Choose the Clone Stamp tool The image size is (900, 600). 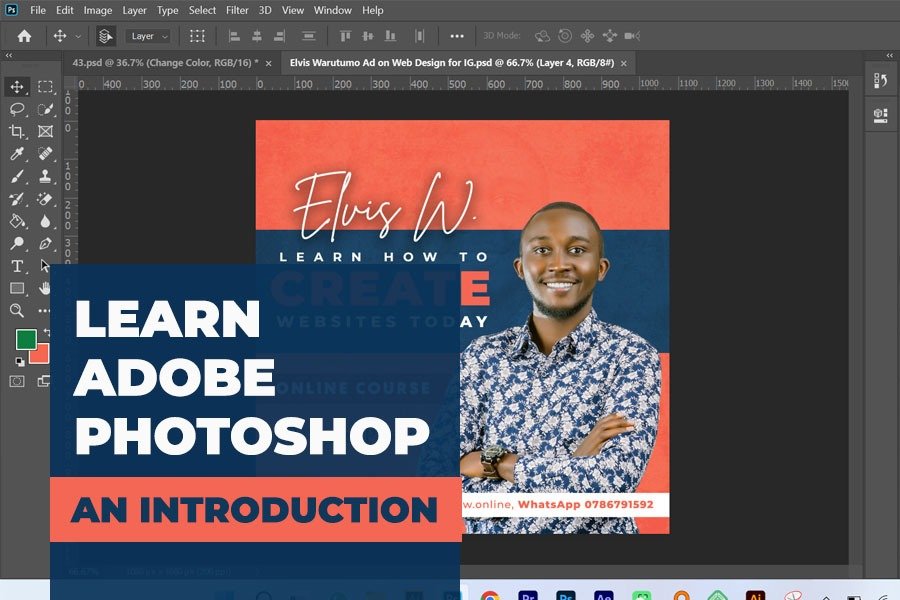coord(45,176)
